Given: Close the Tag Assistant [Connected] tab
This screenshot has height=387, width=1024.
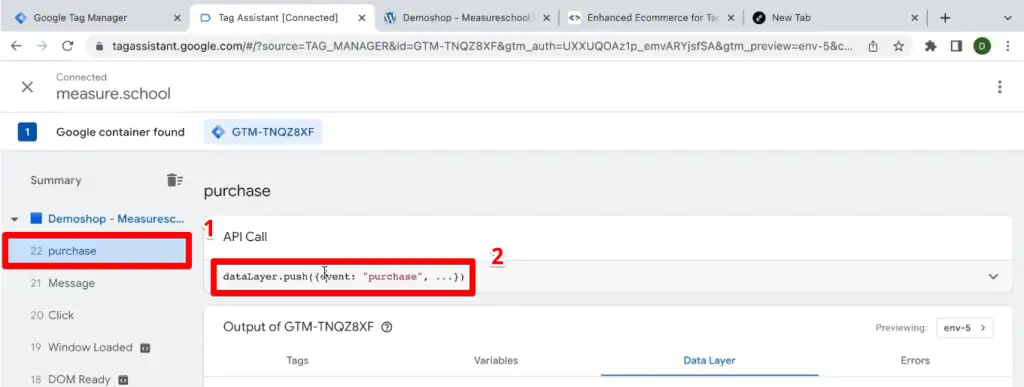Looking at the screenshot, I should (x=362, y=18).
